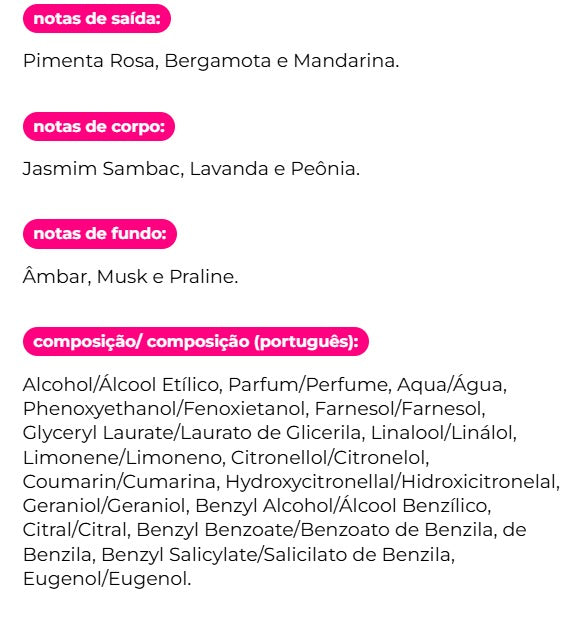
Task: Click the word 'Âmbar'
Action: click(x=55, y=276)
